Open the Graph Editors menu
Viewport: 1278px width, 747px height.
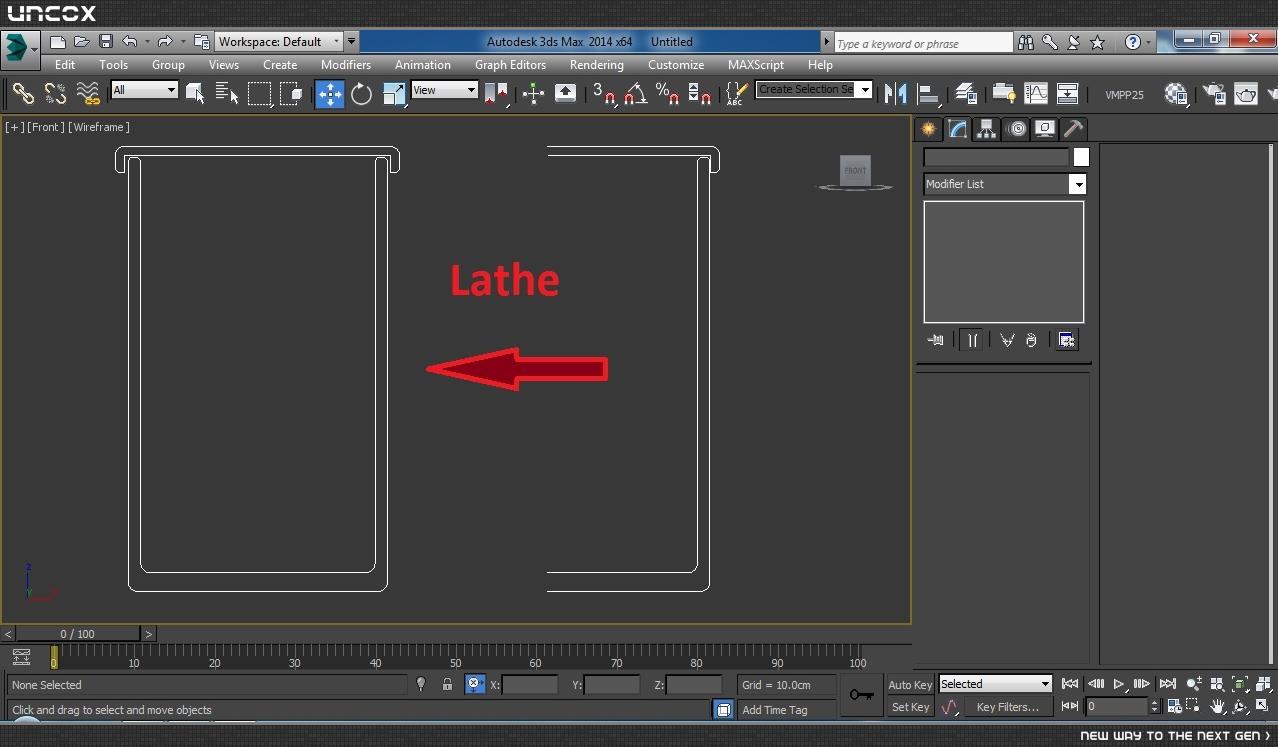510,64
